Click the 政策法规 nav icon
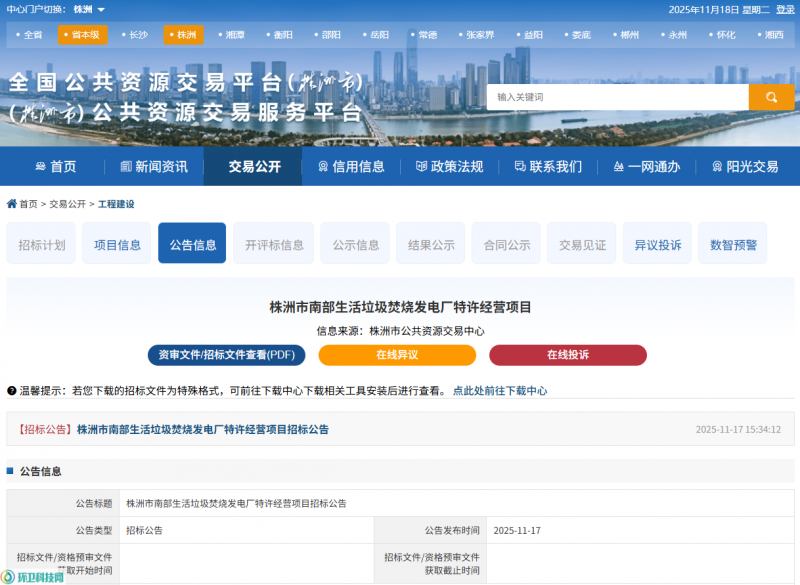Viewport: 800px width, 585px height. click(421, 167)
